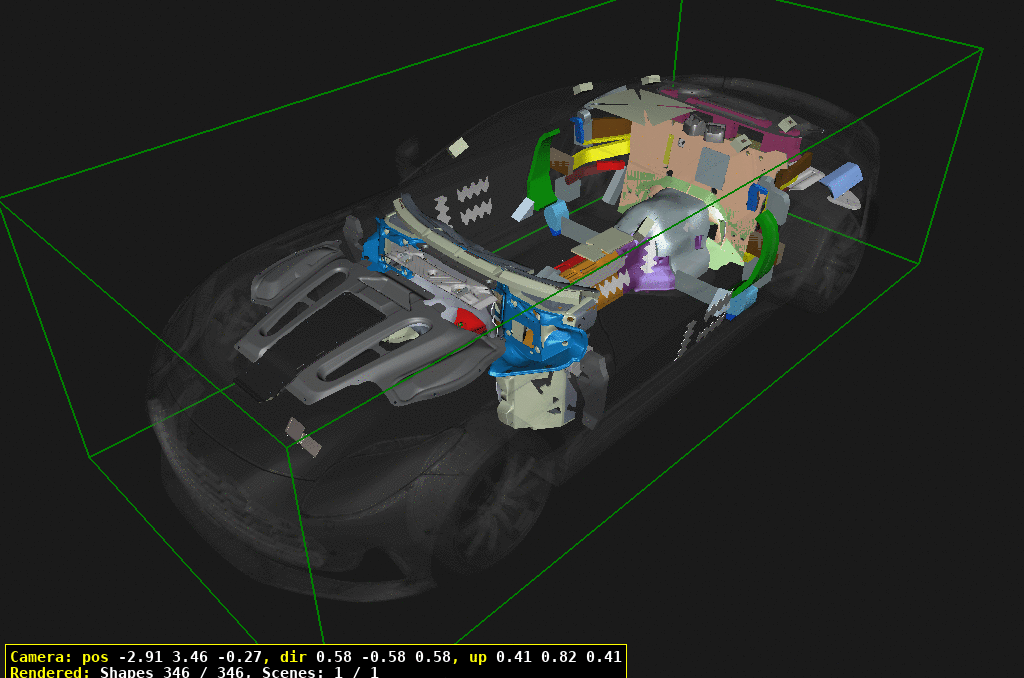Click the yellow curved strip component
1024x678 pixels.
click(x=598, y=153)
